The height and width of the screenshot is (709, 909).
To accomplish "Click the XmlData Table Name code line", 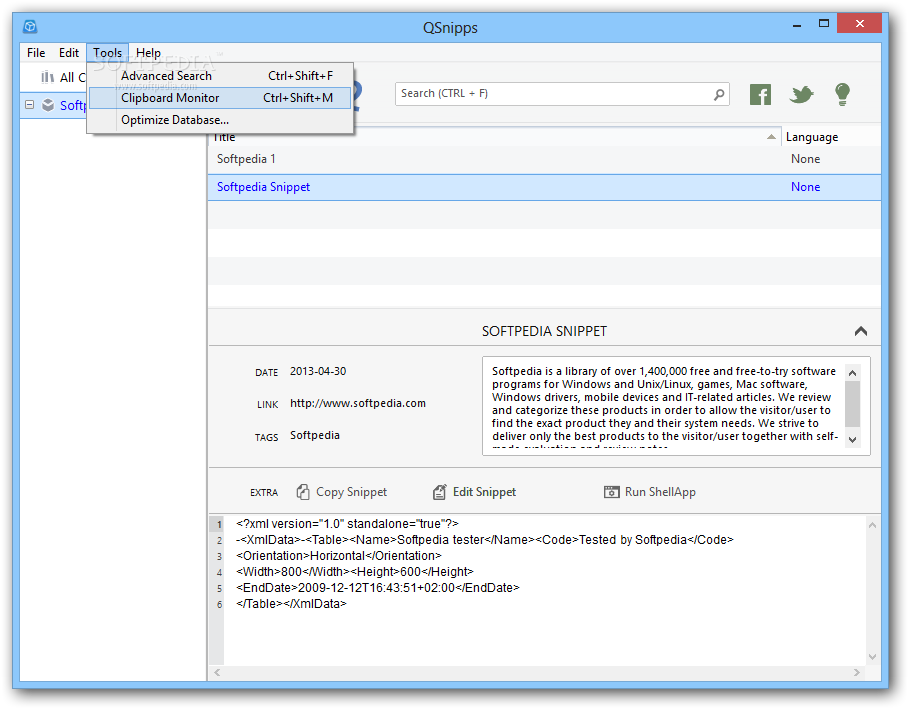I will 485,540.
